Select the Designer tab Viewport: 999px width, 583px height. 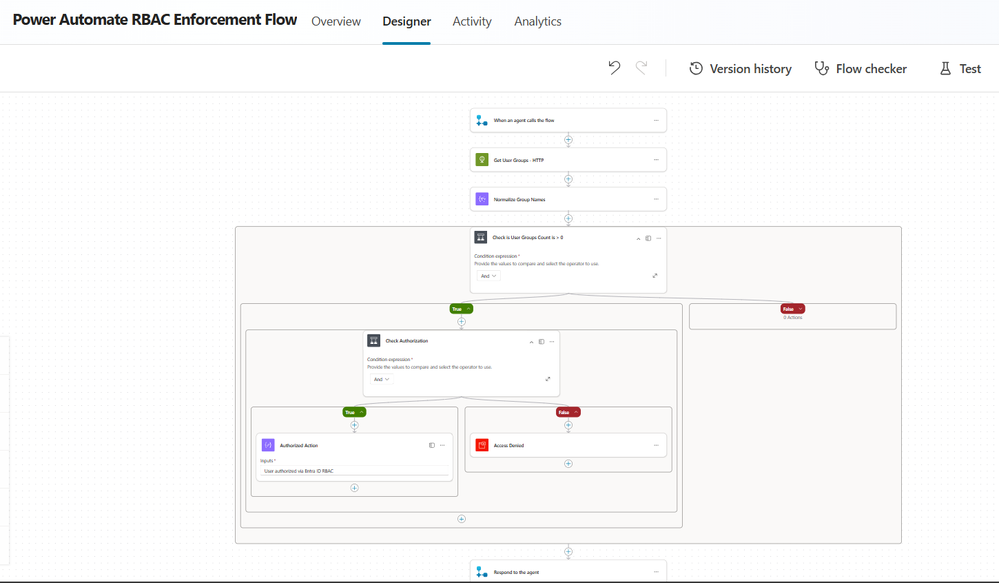coord(406,22)
